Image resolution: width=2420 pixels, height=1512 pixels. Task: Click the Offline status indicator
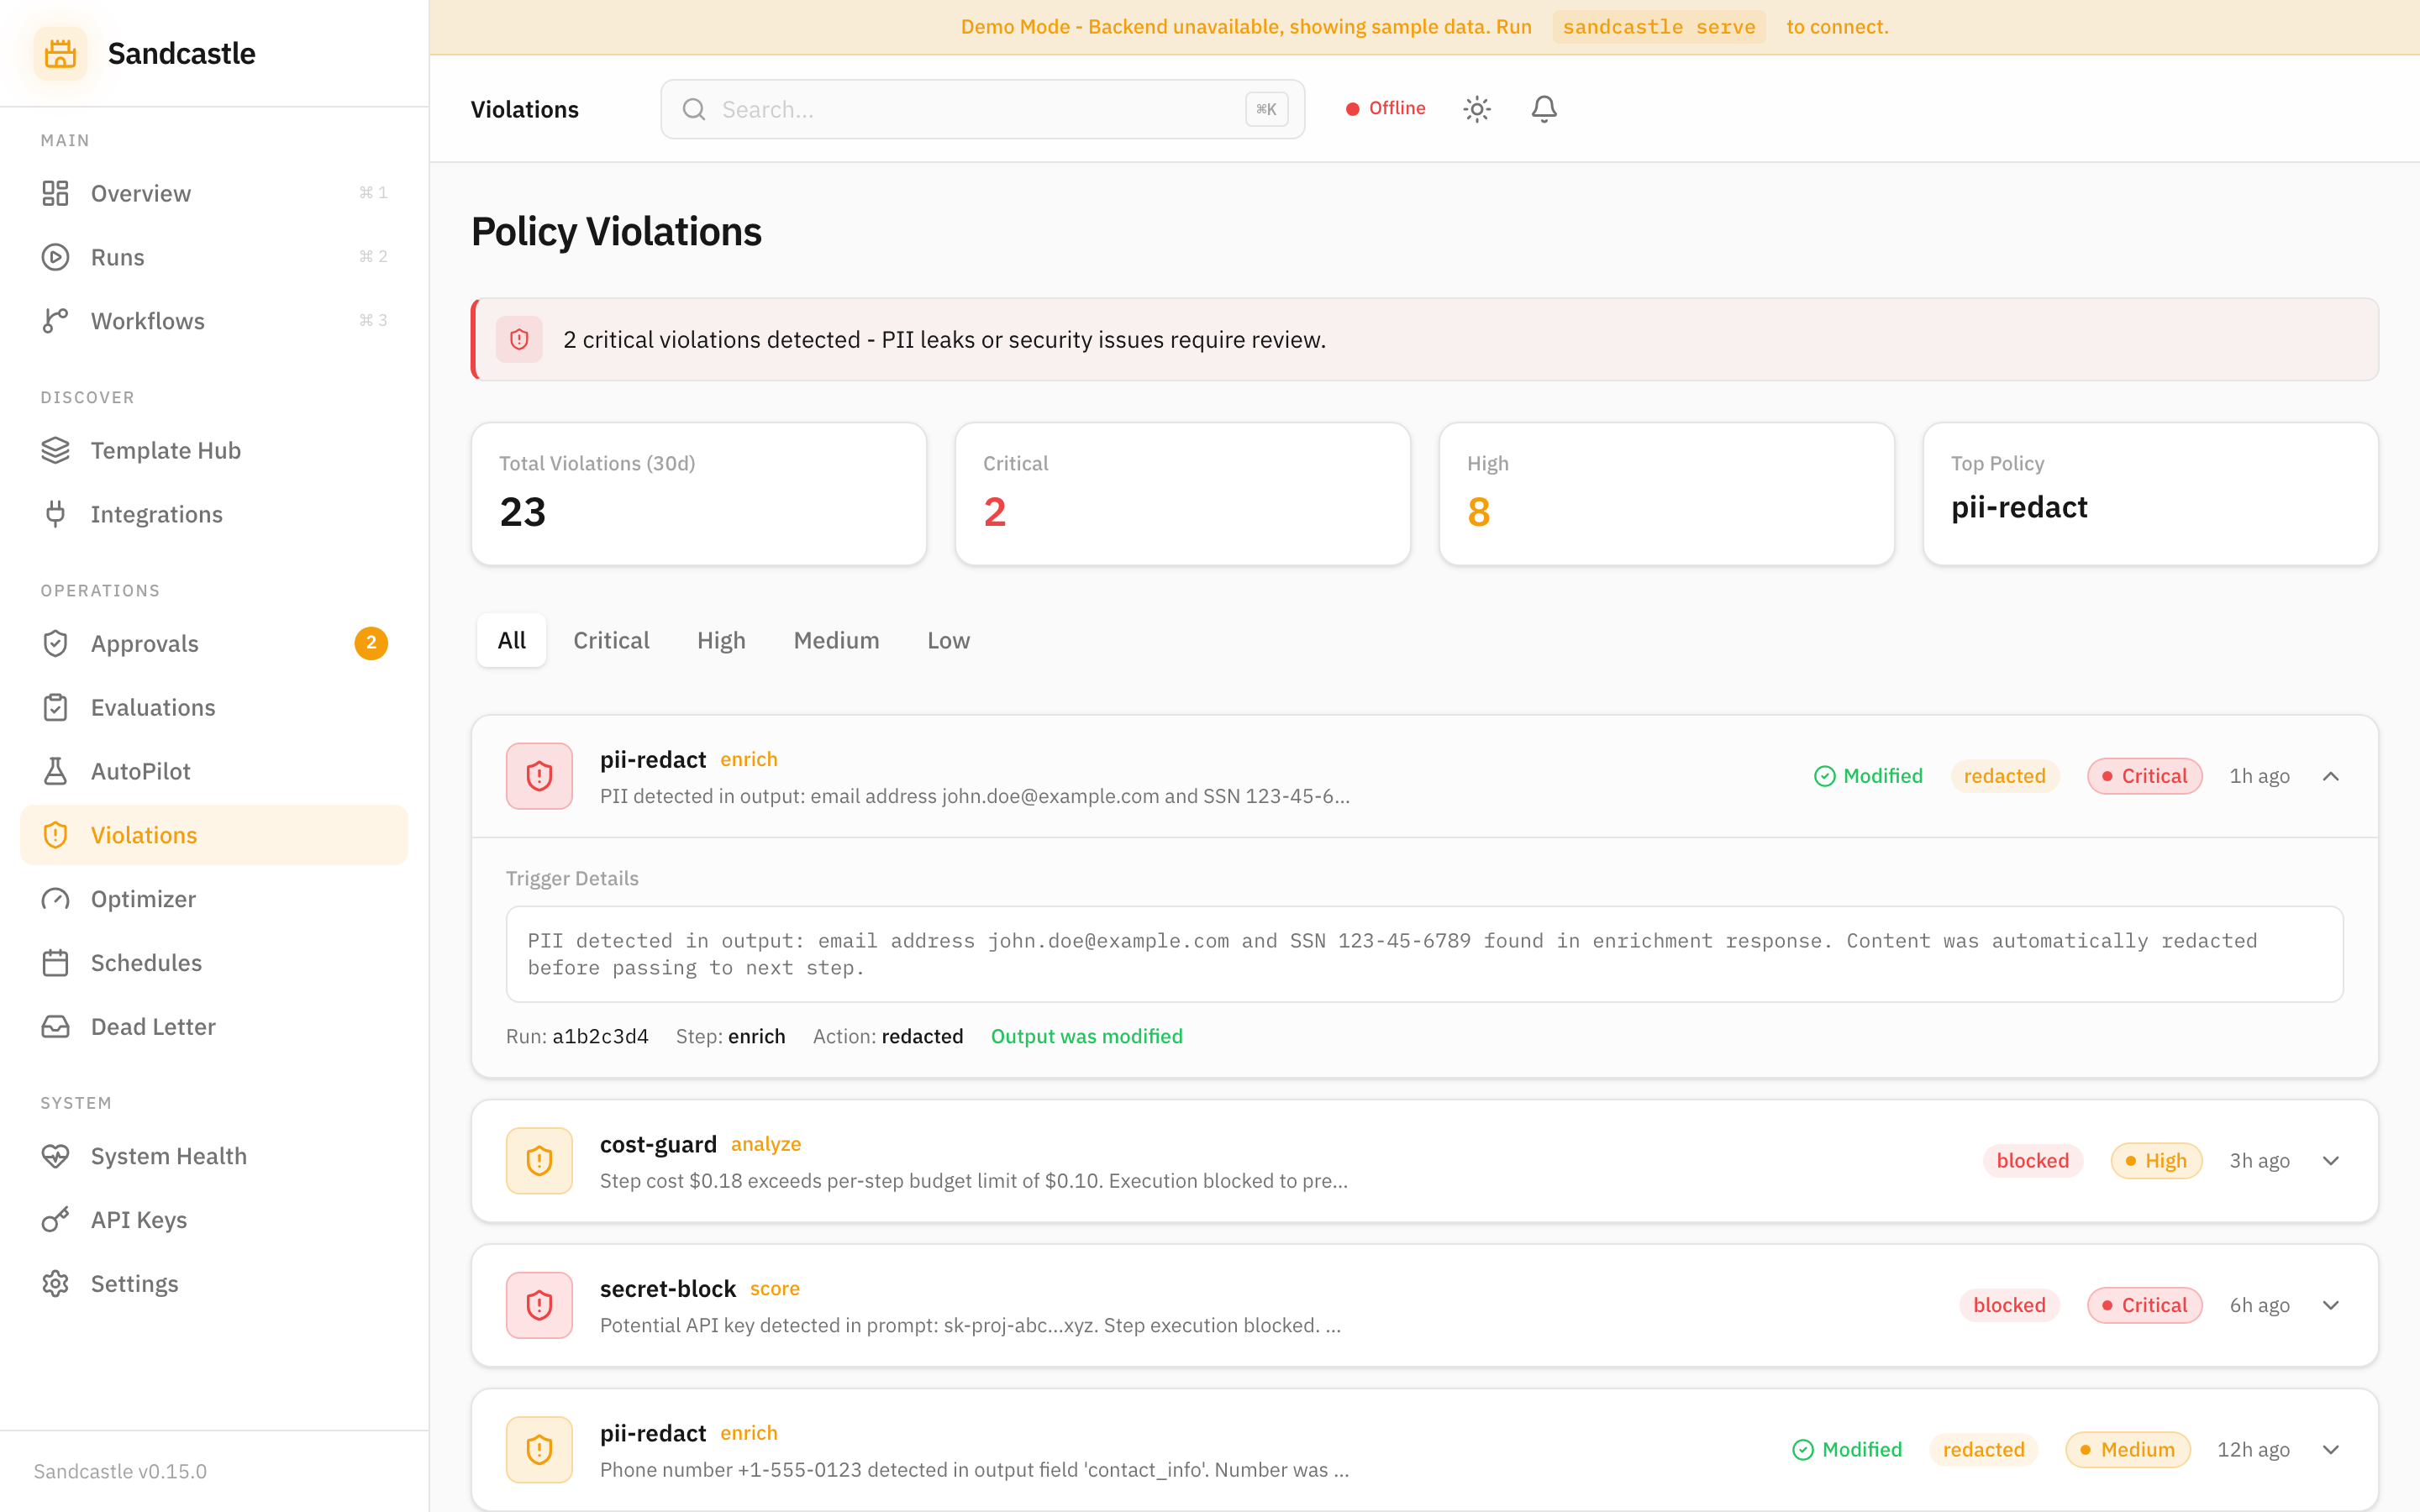(1384, 108)
